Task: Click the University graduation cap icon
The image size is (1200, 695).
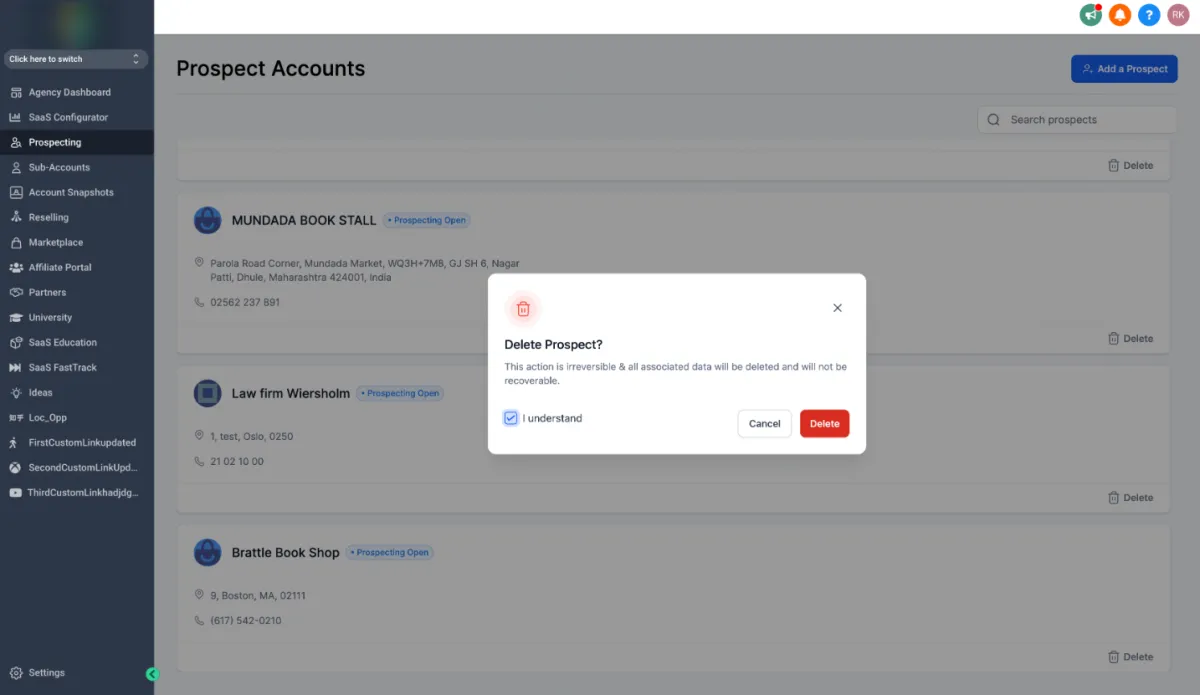Action: 16,317
